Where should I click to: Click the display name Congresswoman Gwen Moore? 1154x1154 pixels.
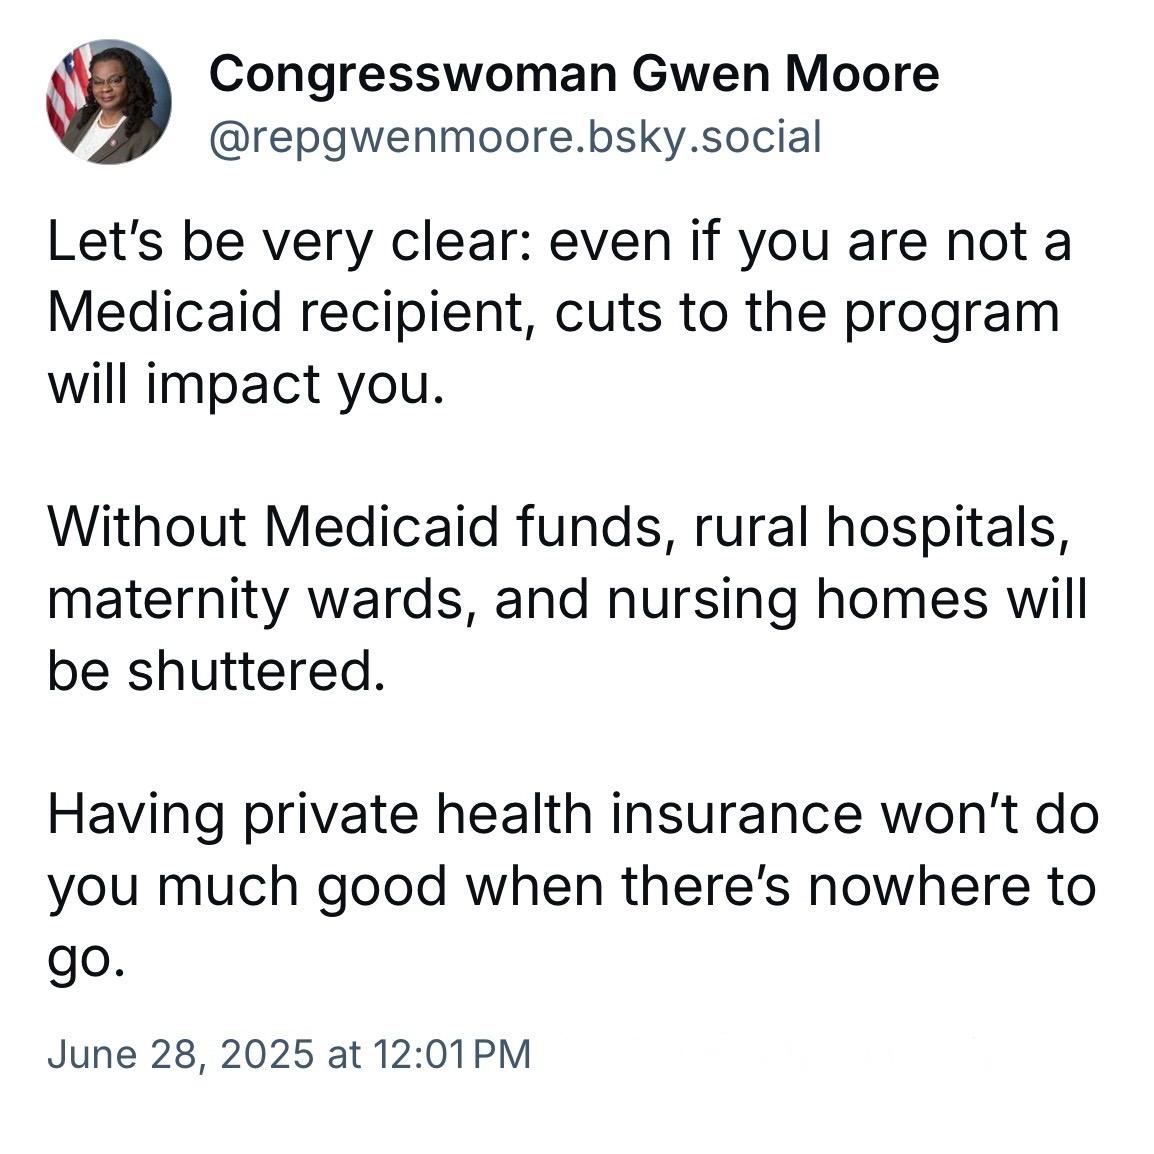574,74
